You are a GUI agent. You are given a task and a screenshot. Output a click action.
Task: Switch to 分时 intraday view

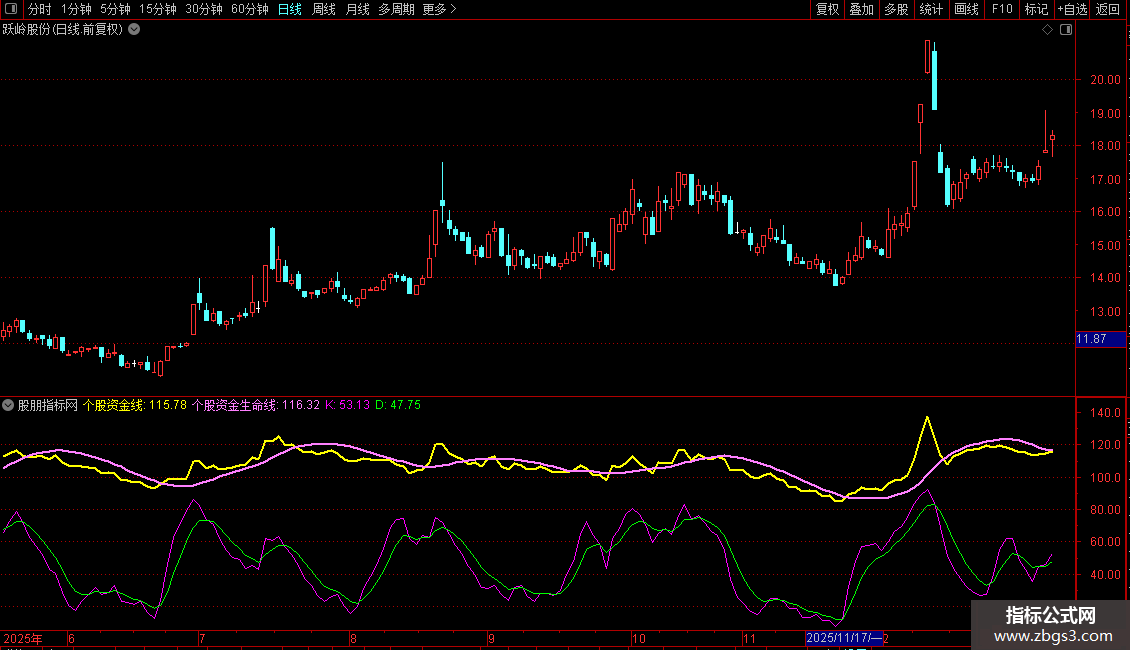coord(40,9)
